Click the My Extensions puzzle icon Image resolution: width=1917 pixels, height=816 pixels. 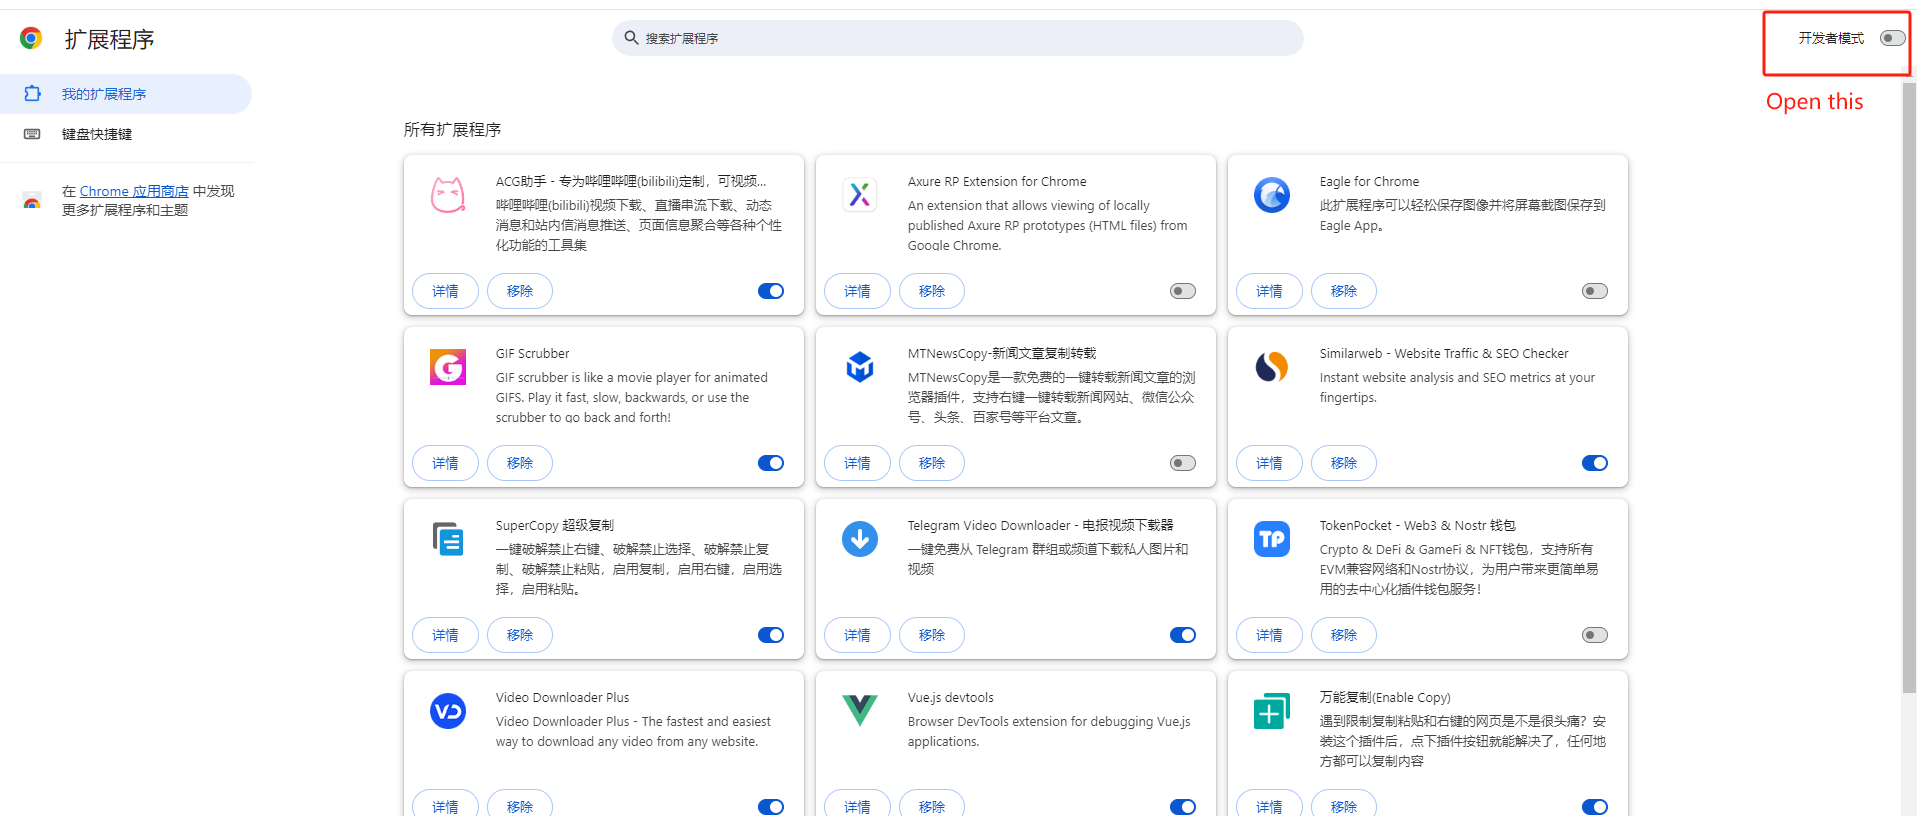pyautogui.click(x=32, y=93)
